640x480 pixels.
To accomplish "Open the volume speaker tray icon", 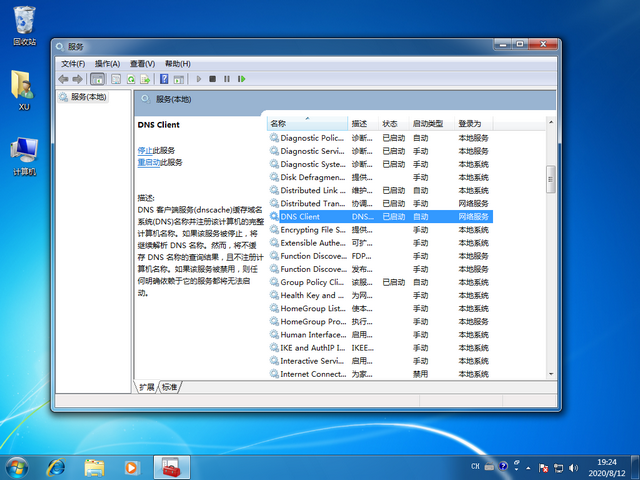I will (573, 468).
